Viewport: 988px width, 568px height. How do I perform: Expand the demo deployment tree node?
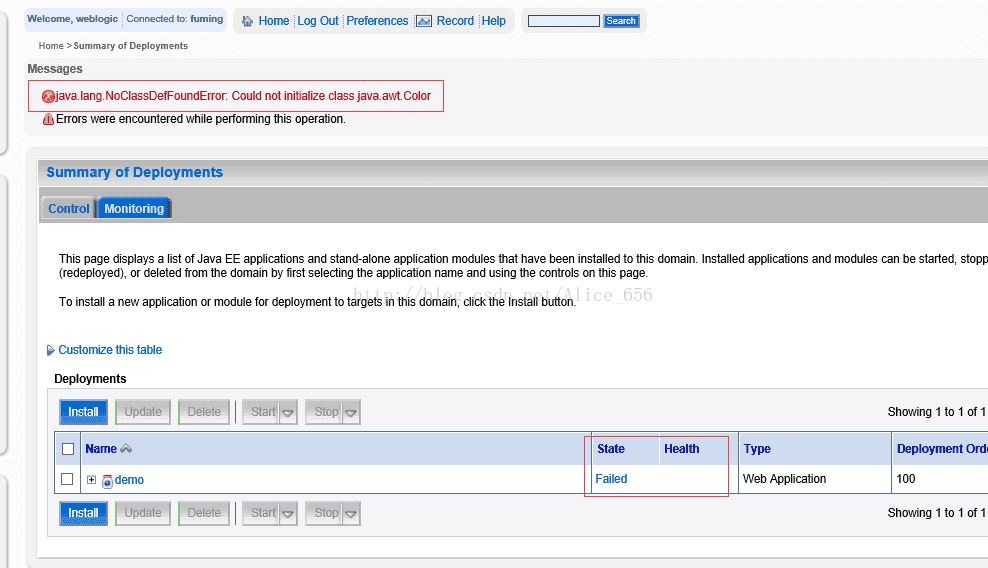point(91,480)
